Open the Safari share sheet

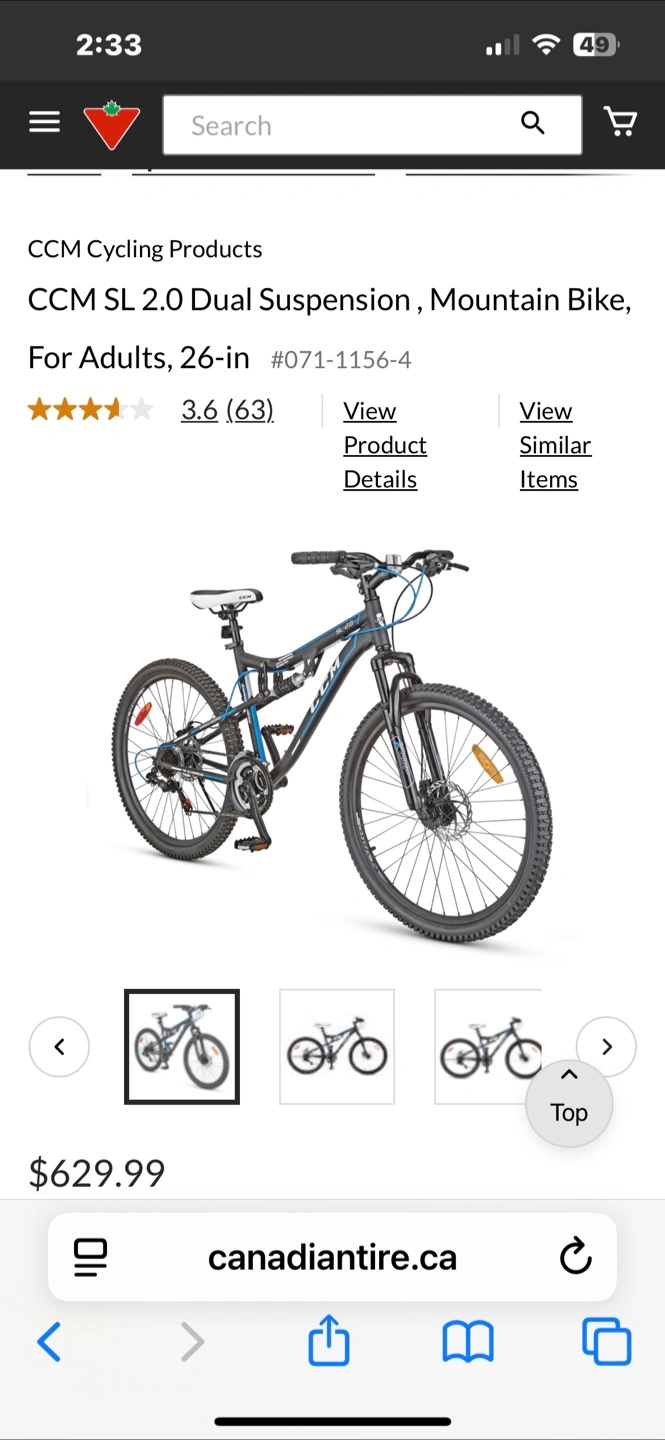click(329, 1340)
